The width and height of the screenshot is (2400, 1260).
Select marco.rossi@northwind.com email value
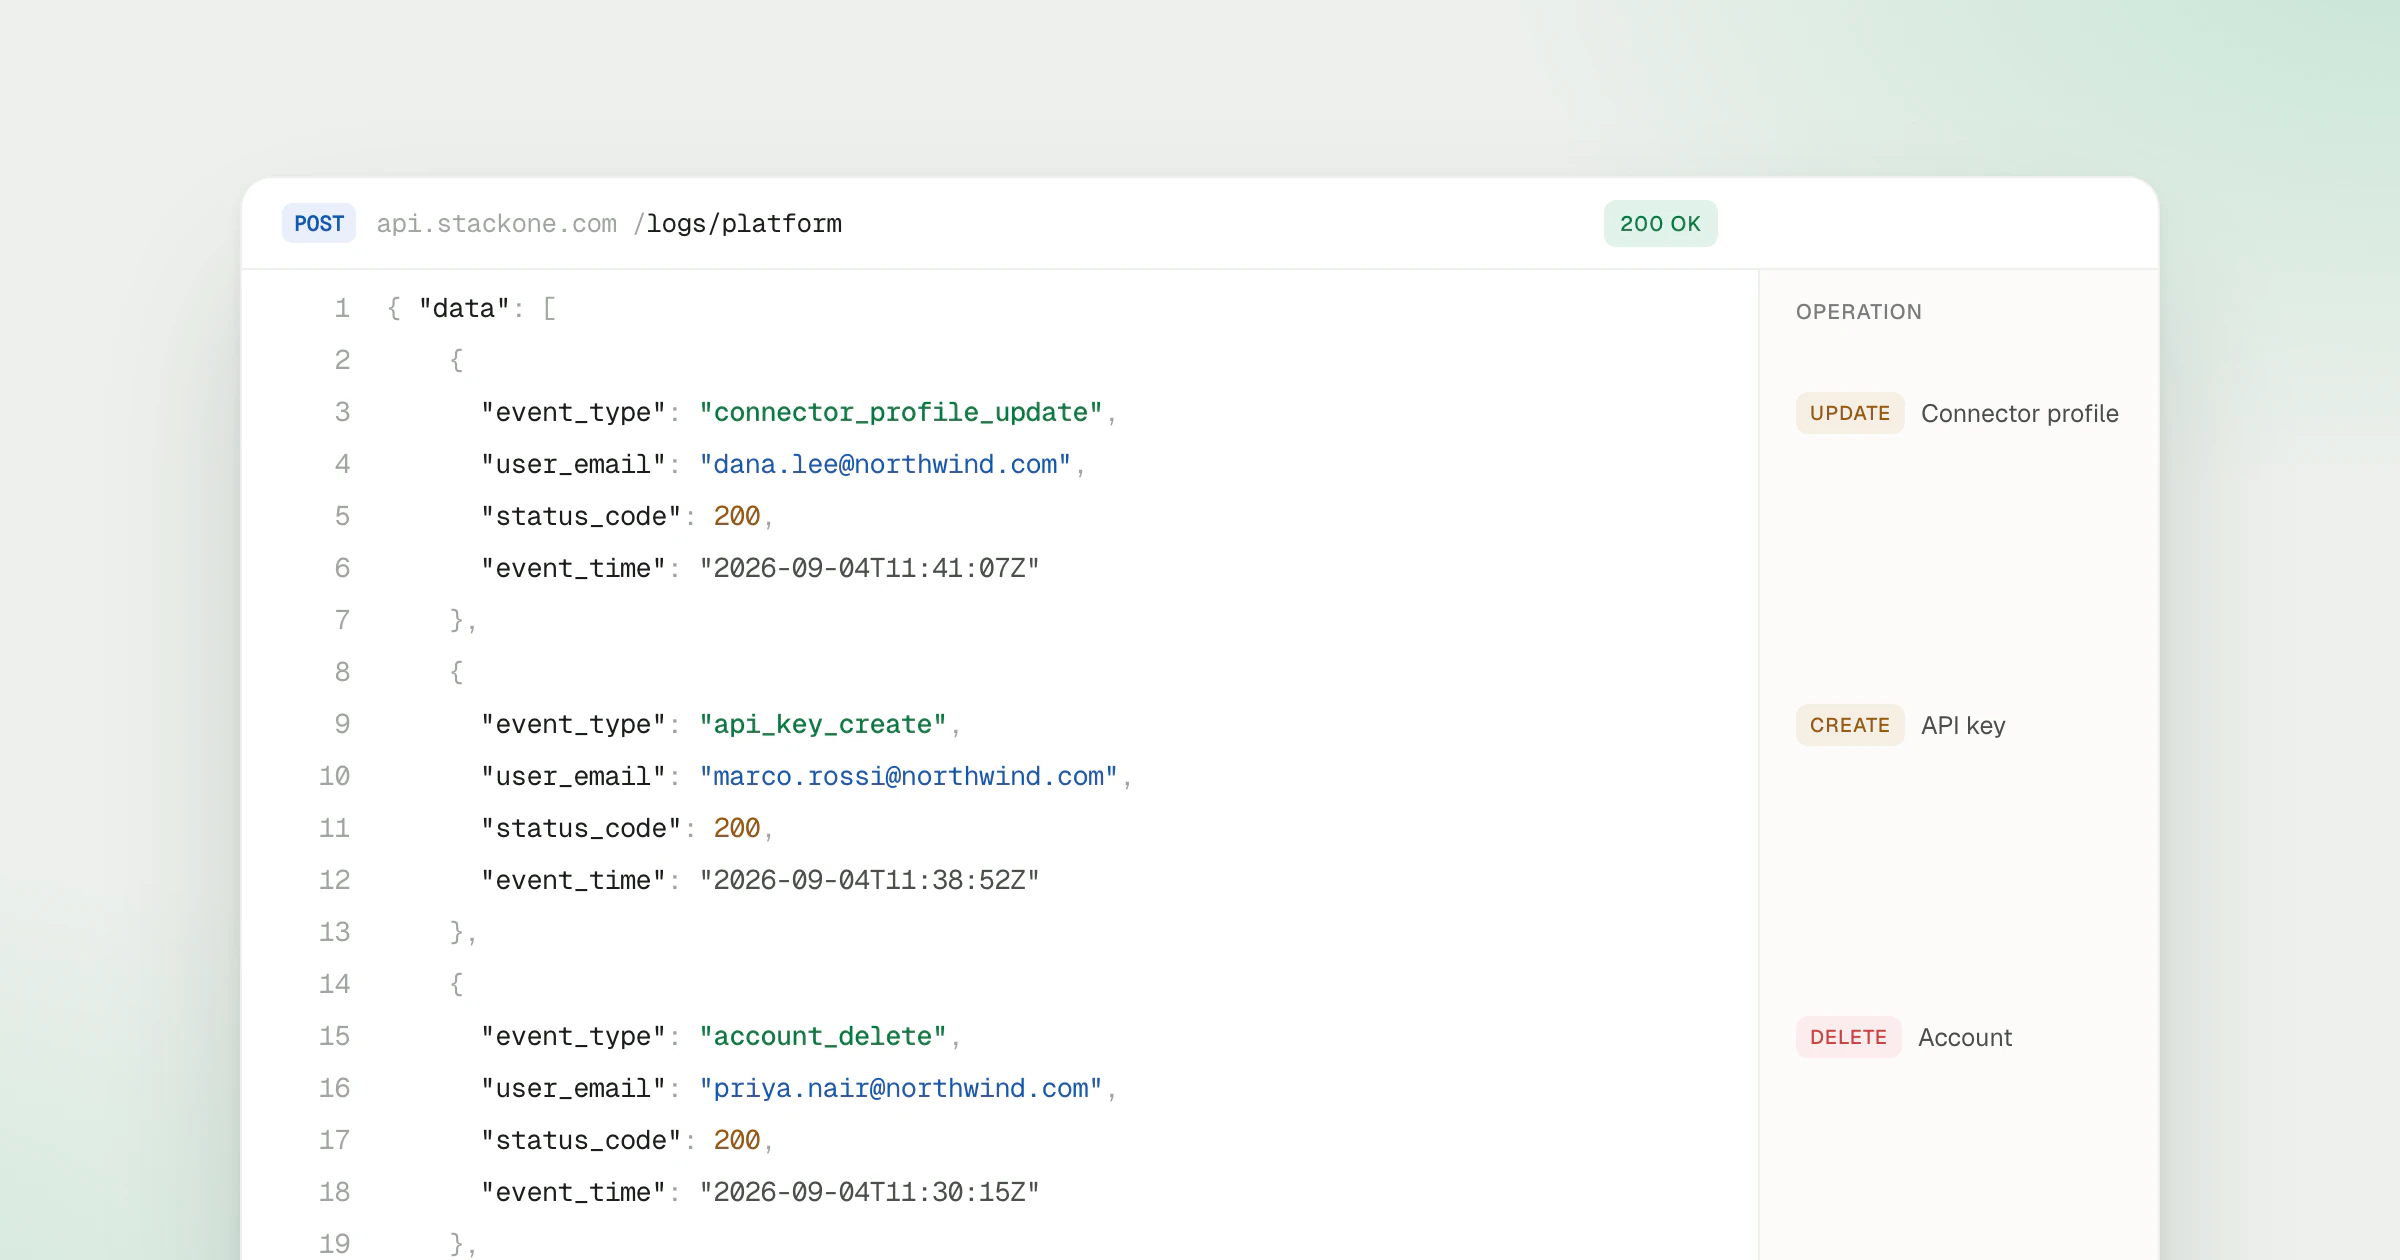click(x=908, y=776)
